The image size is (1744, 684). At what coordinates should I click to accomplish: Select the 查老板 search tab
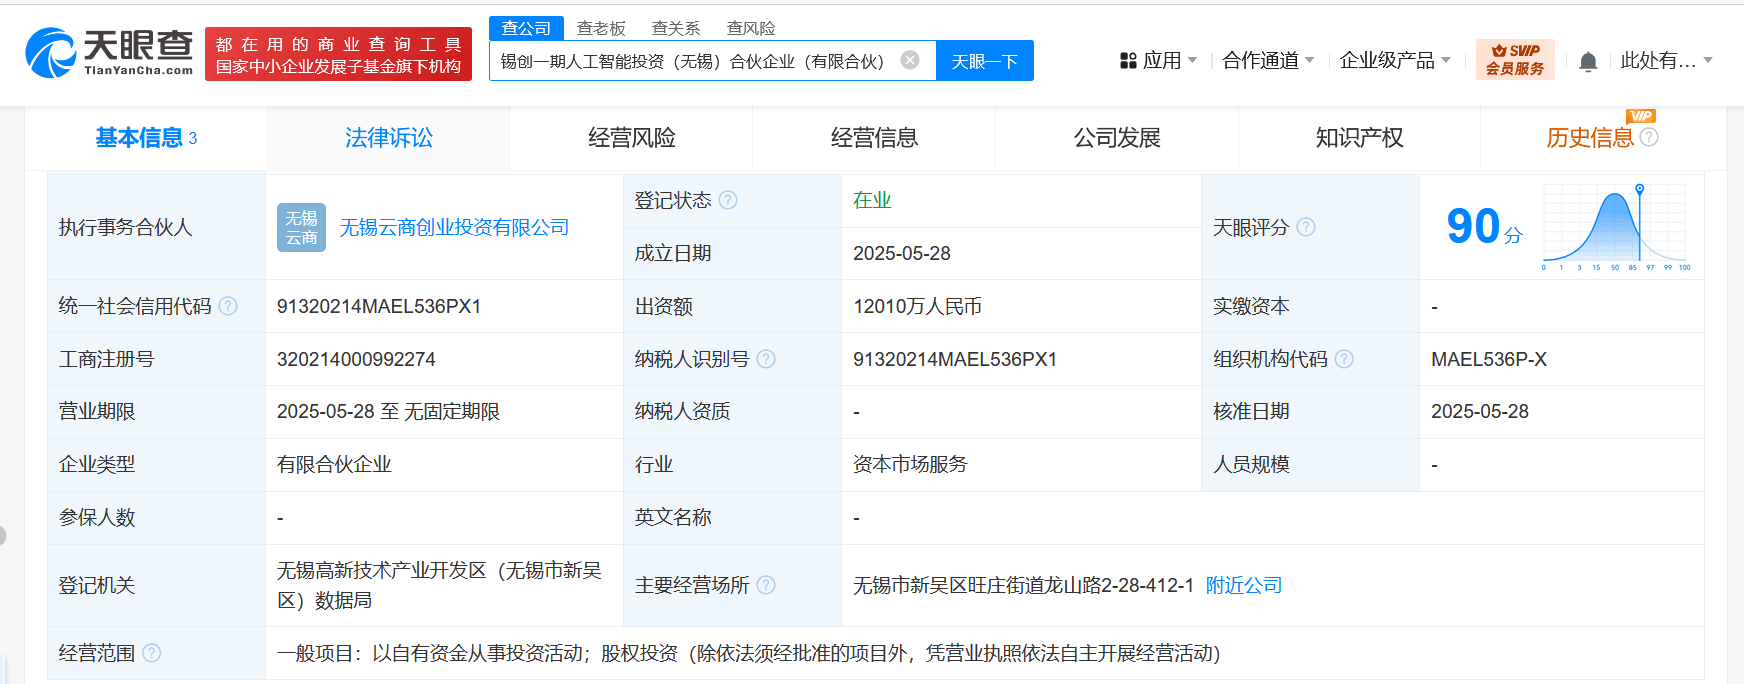click(x=601, y=28)
